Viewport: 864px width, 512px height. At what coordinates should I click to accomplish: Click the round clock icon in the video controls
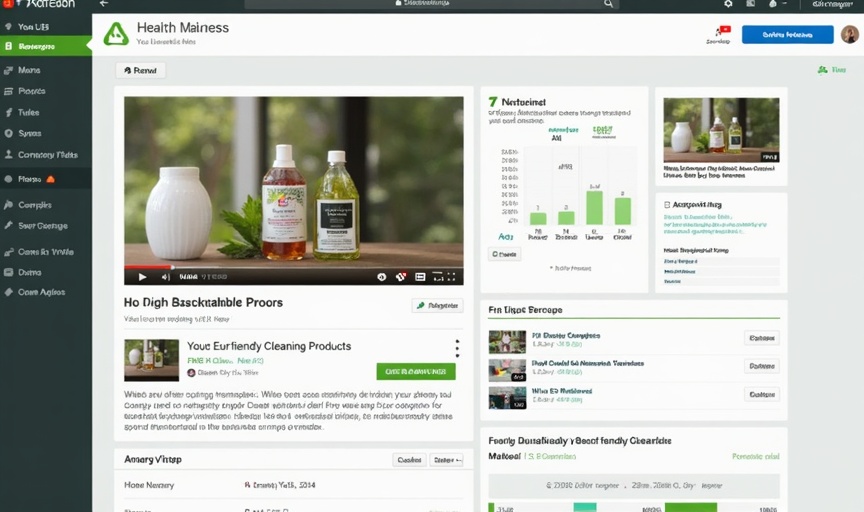381,277
